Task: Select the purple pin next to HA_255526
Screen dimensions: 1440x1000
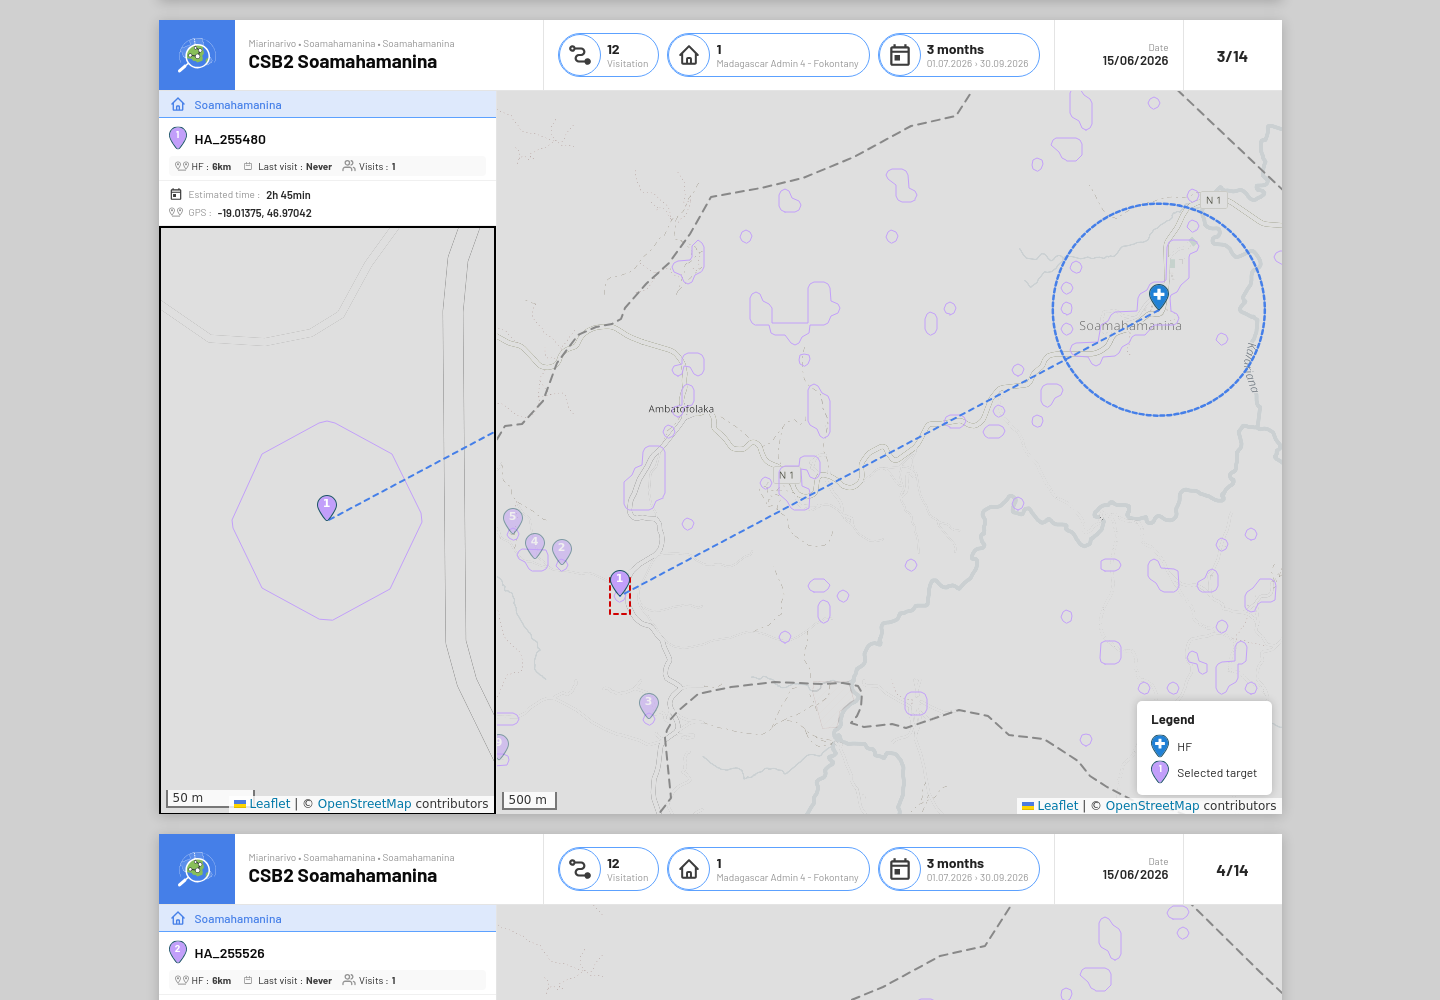Action: tap(178, 952)
